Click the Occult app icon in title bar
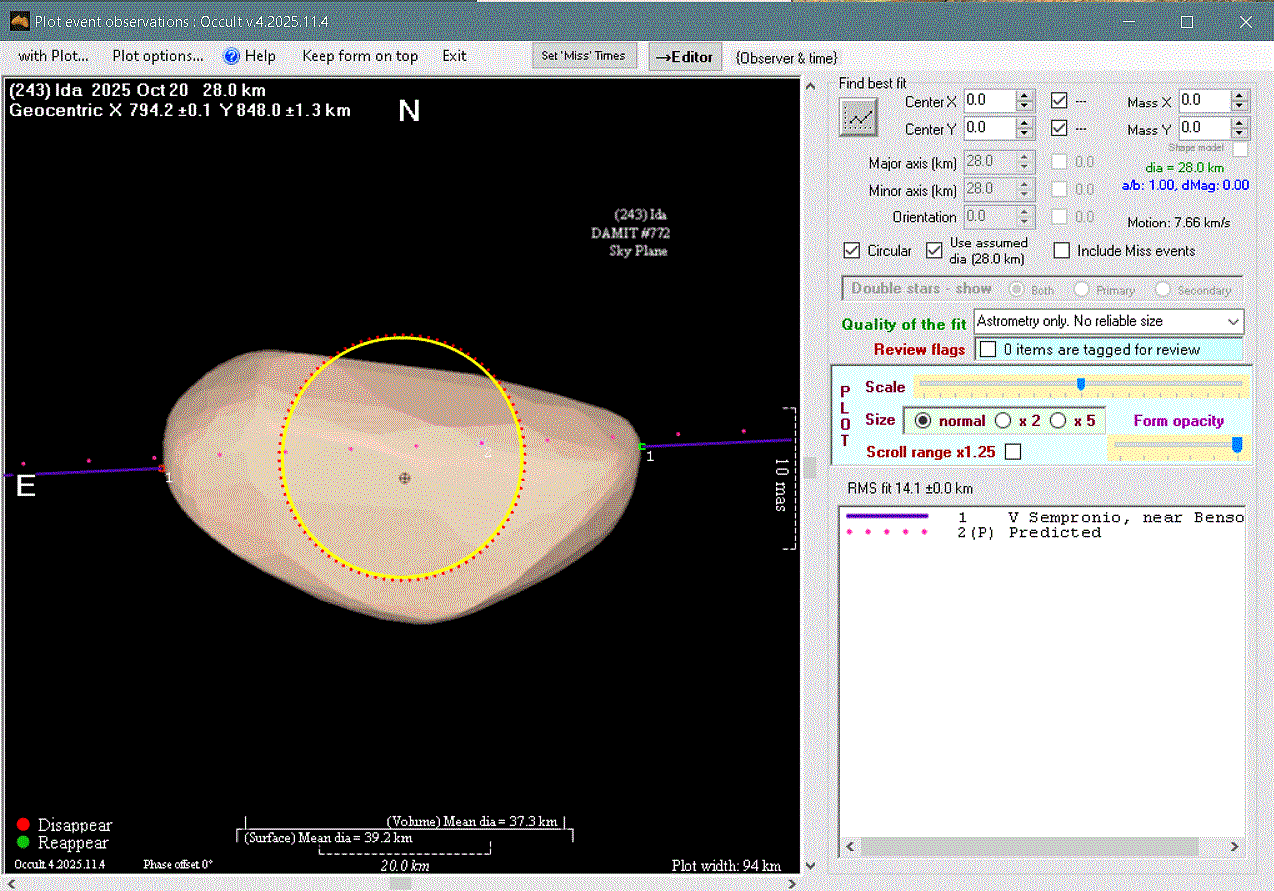Image resolution: width=1274 pixels, height=891 pixels. point(19,21)
